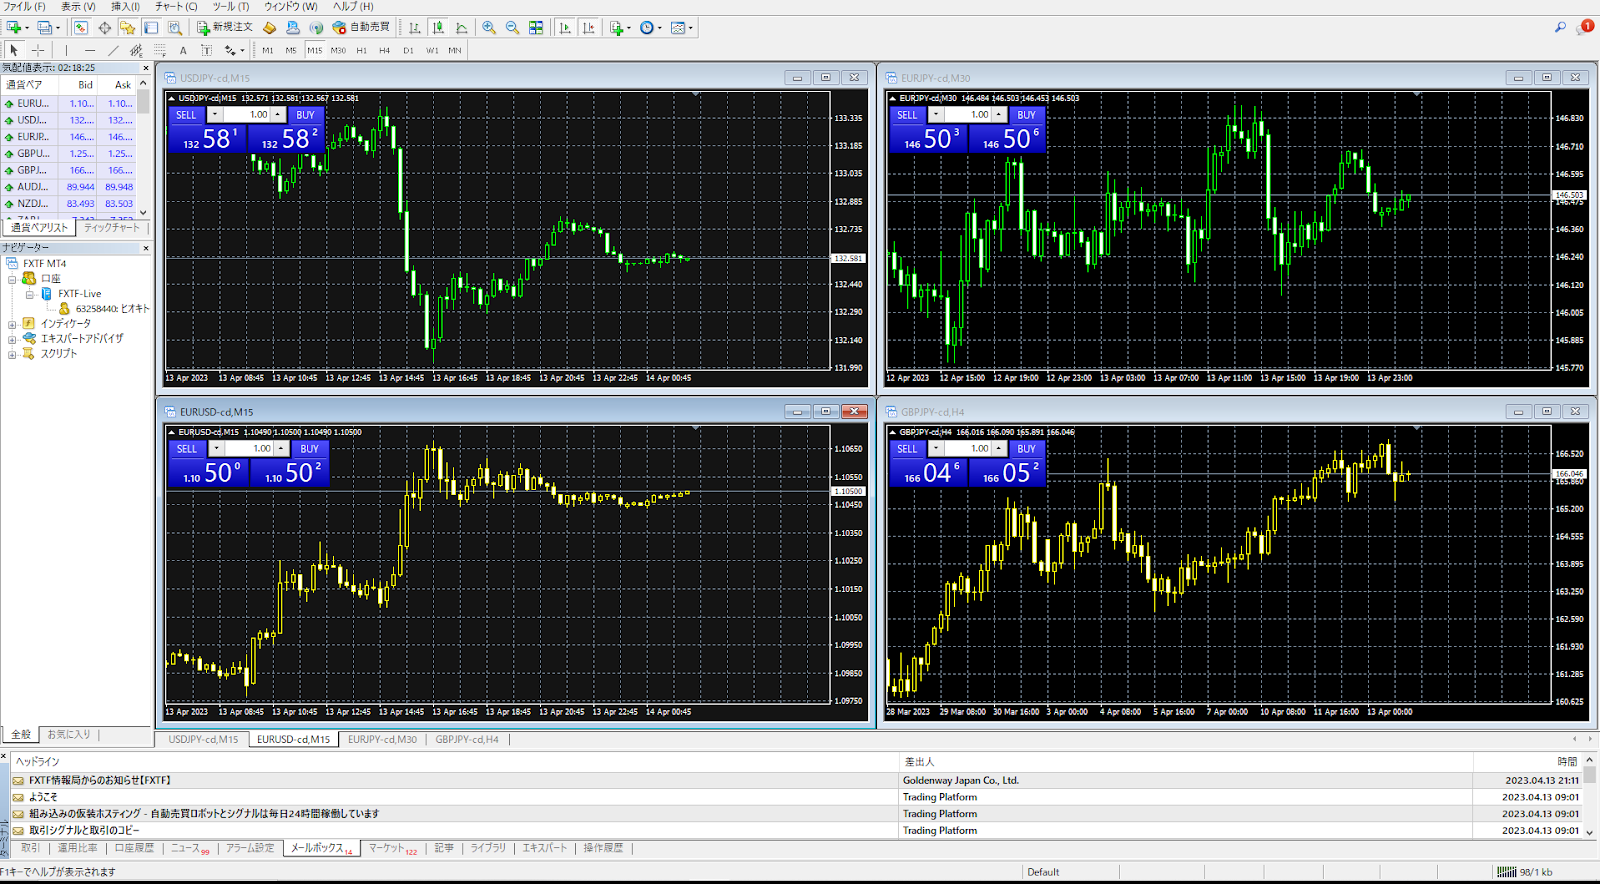
Task: Select the text label (A) tool
Action: (183, 50)
